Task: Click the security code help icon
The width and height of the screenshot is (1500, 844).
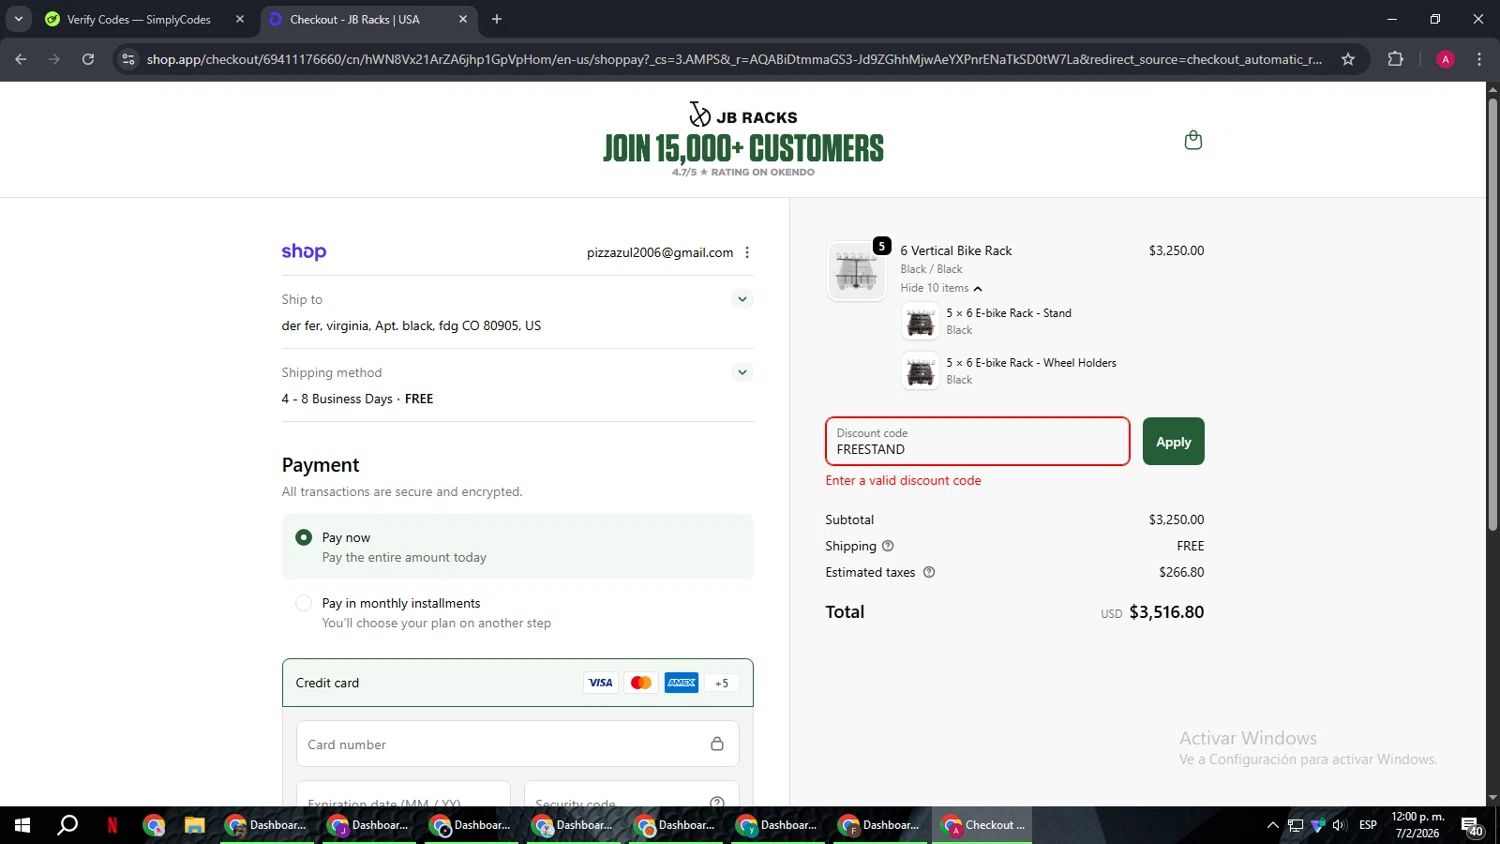Action: click(x=717, y=803)
